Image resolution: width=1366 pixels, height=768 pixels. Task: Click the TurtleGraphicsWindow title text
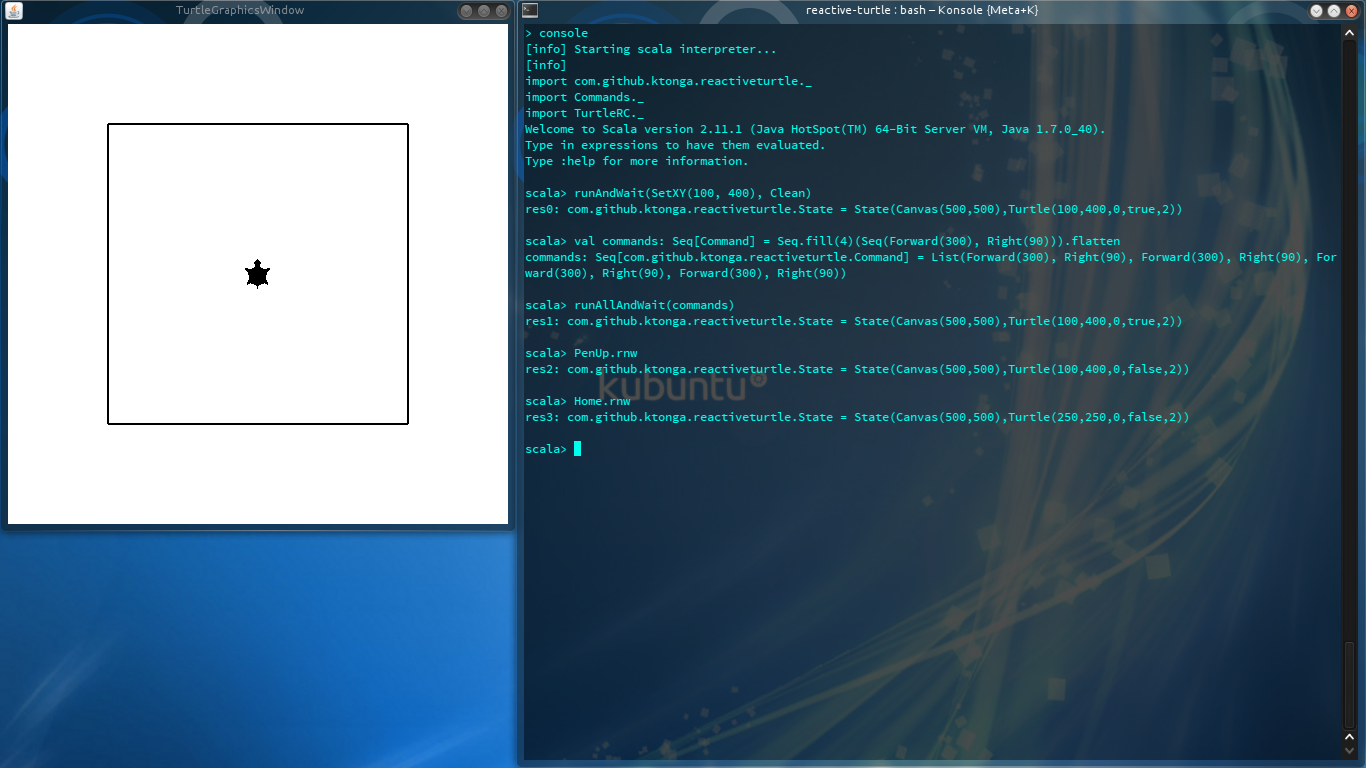pyautogui.click(x=240, y=10)
